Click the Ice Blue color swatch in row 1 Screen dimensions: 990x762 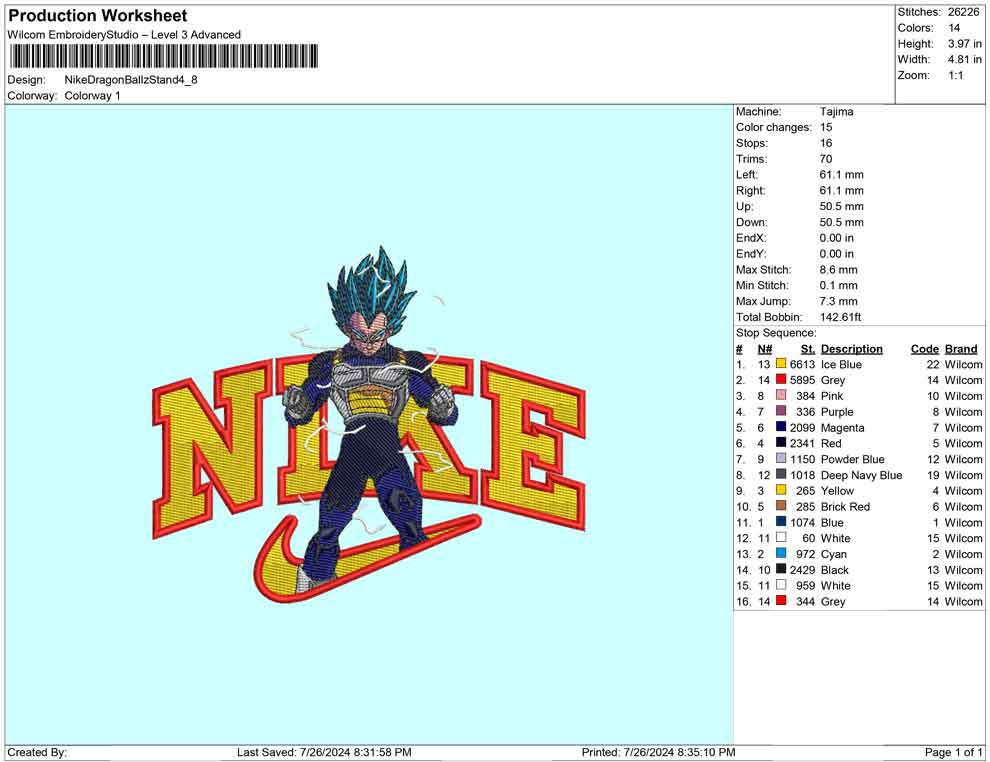(x=781, y=364)
